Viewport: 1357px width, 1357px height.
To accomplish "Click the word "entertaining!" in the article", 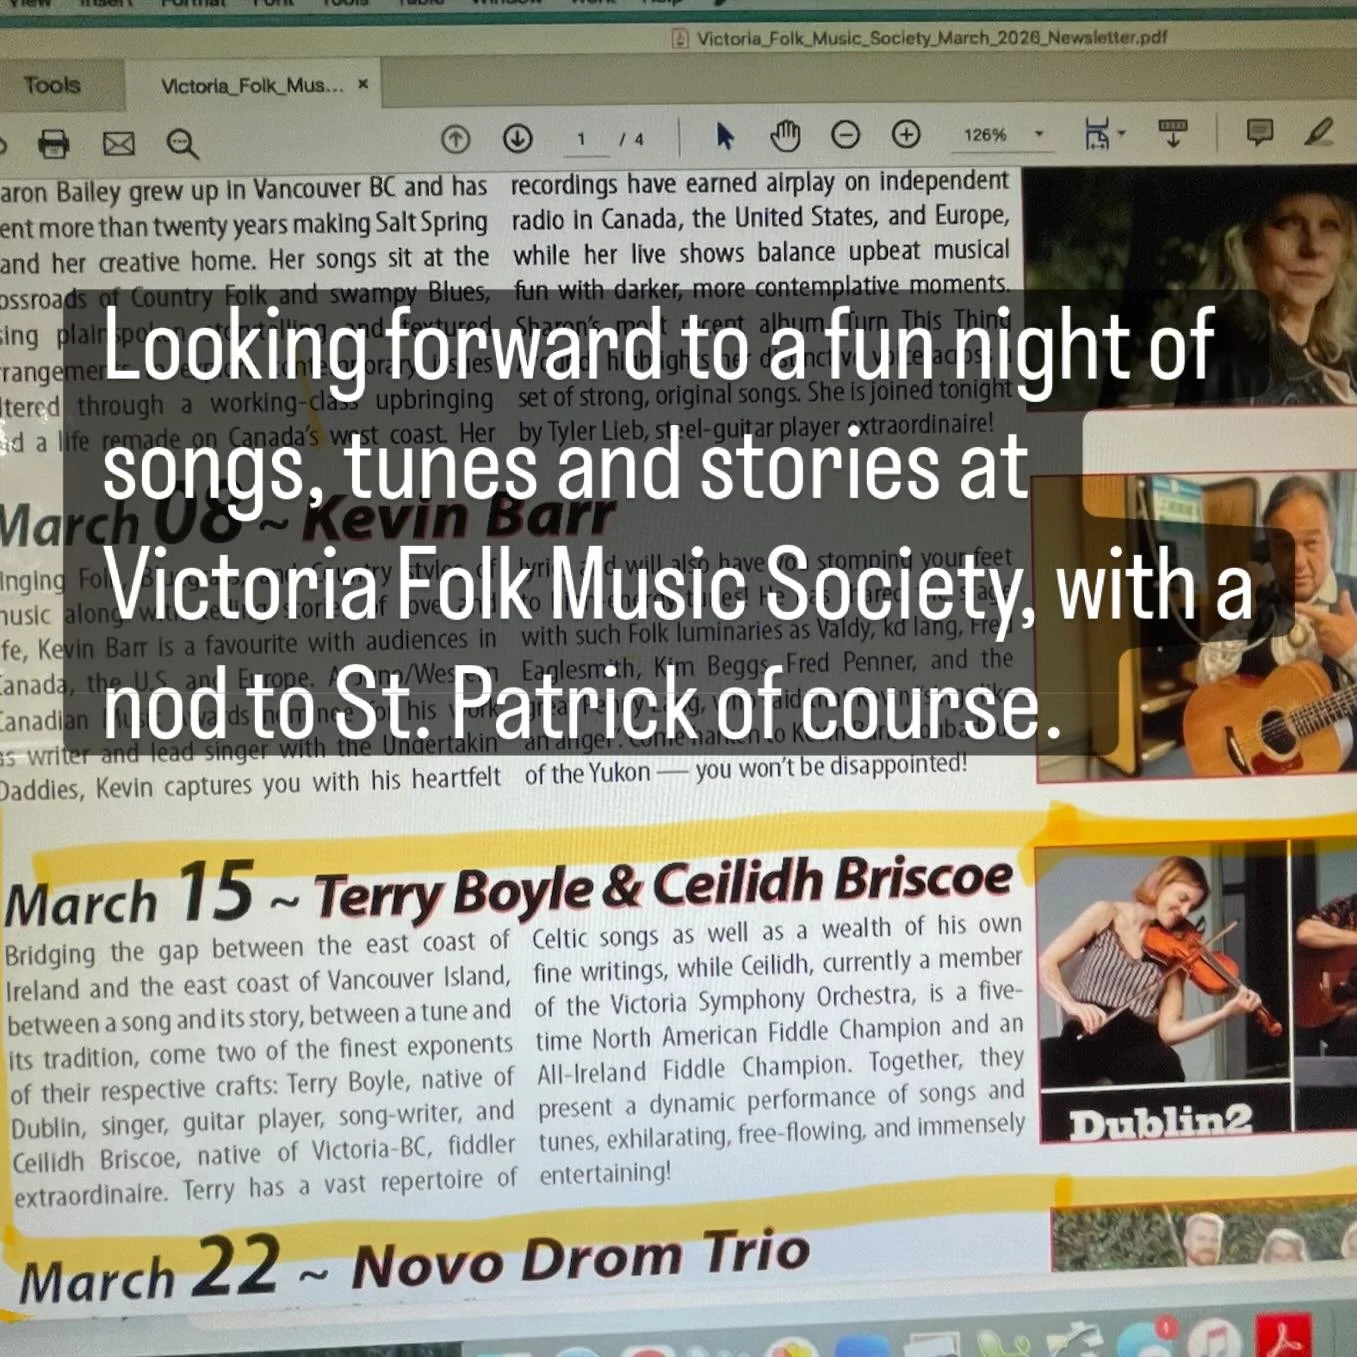I will pyautogui.click(x=605, y=1173).
